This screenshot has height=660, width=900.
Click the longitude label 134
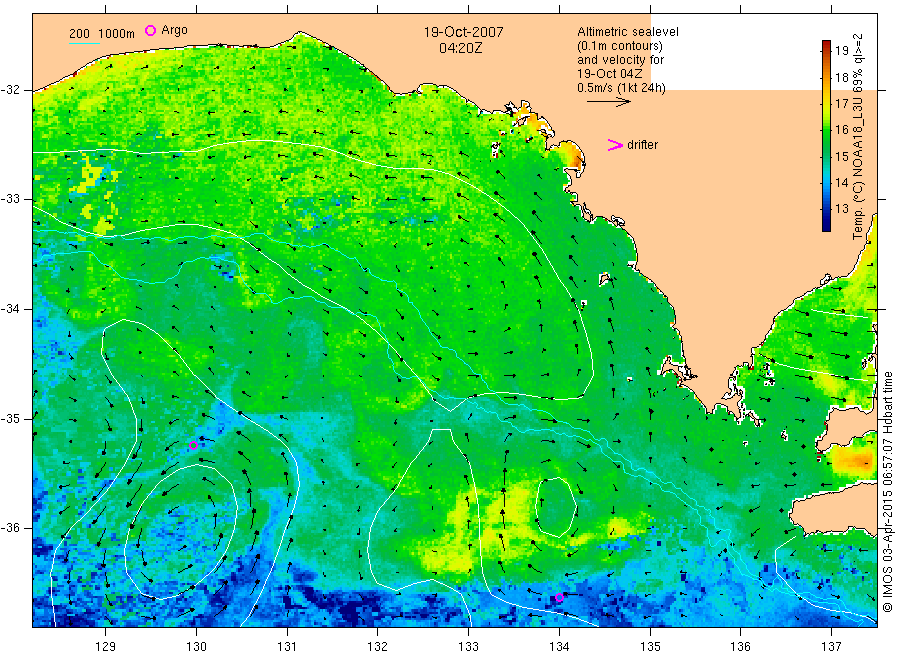coord(559,647)
